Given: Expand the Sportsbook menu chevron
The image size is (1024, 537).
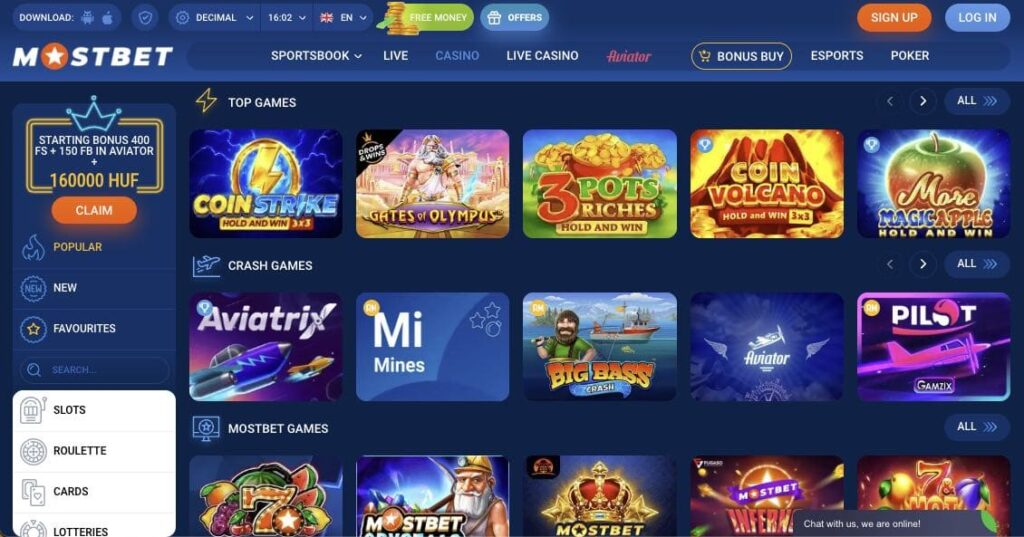Looking at the screenshot, I should pos(358,56).
